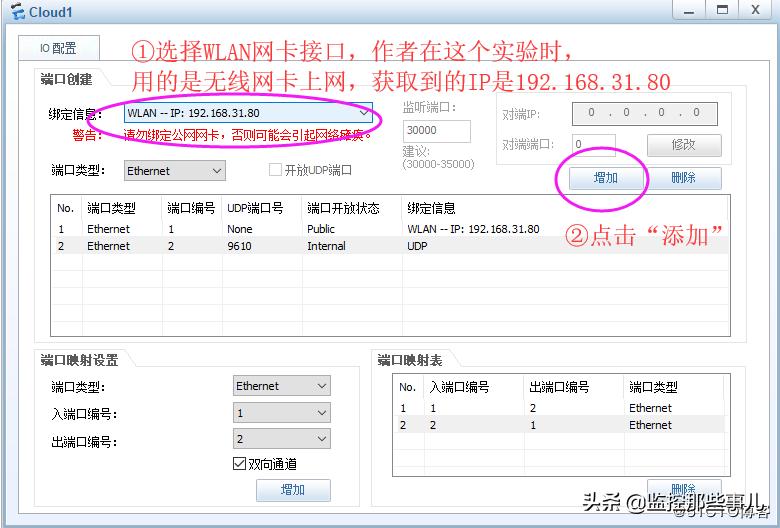
Task: Open the 端口类型 Ethernet dropdown in 端口创建
Action: pos(174,171)
